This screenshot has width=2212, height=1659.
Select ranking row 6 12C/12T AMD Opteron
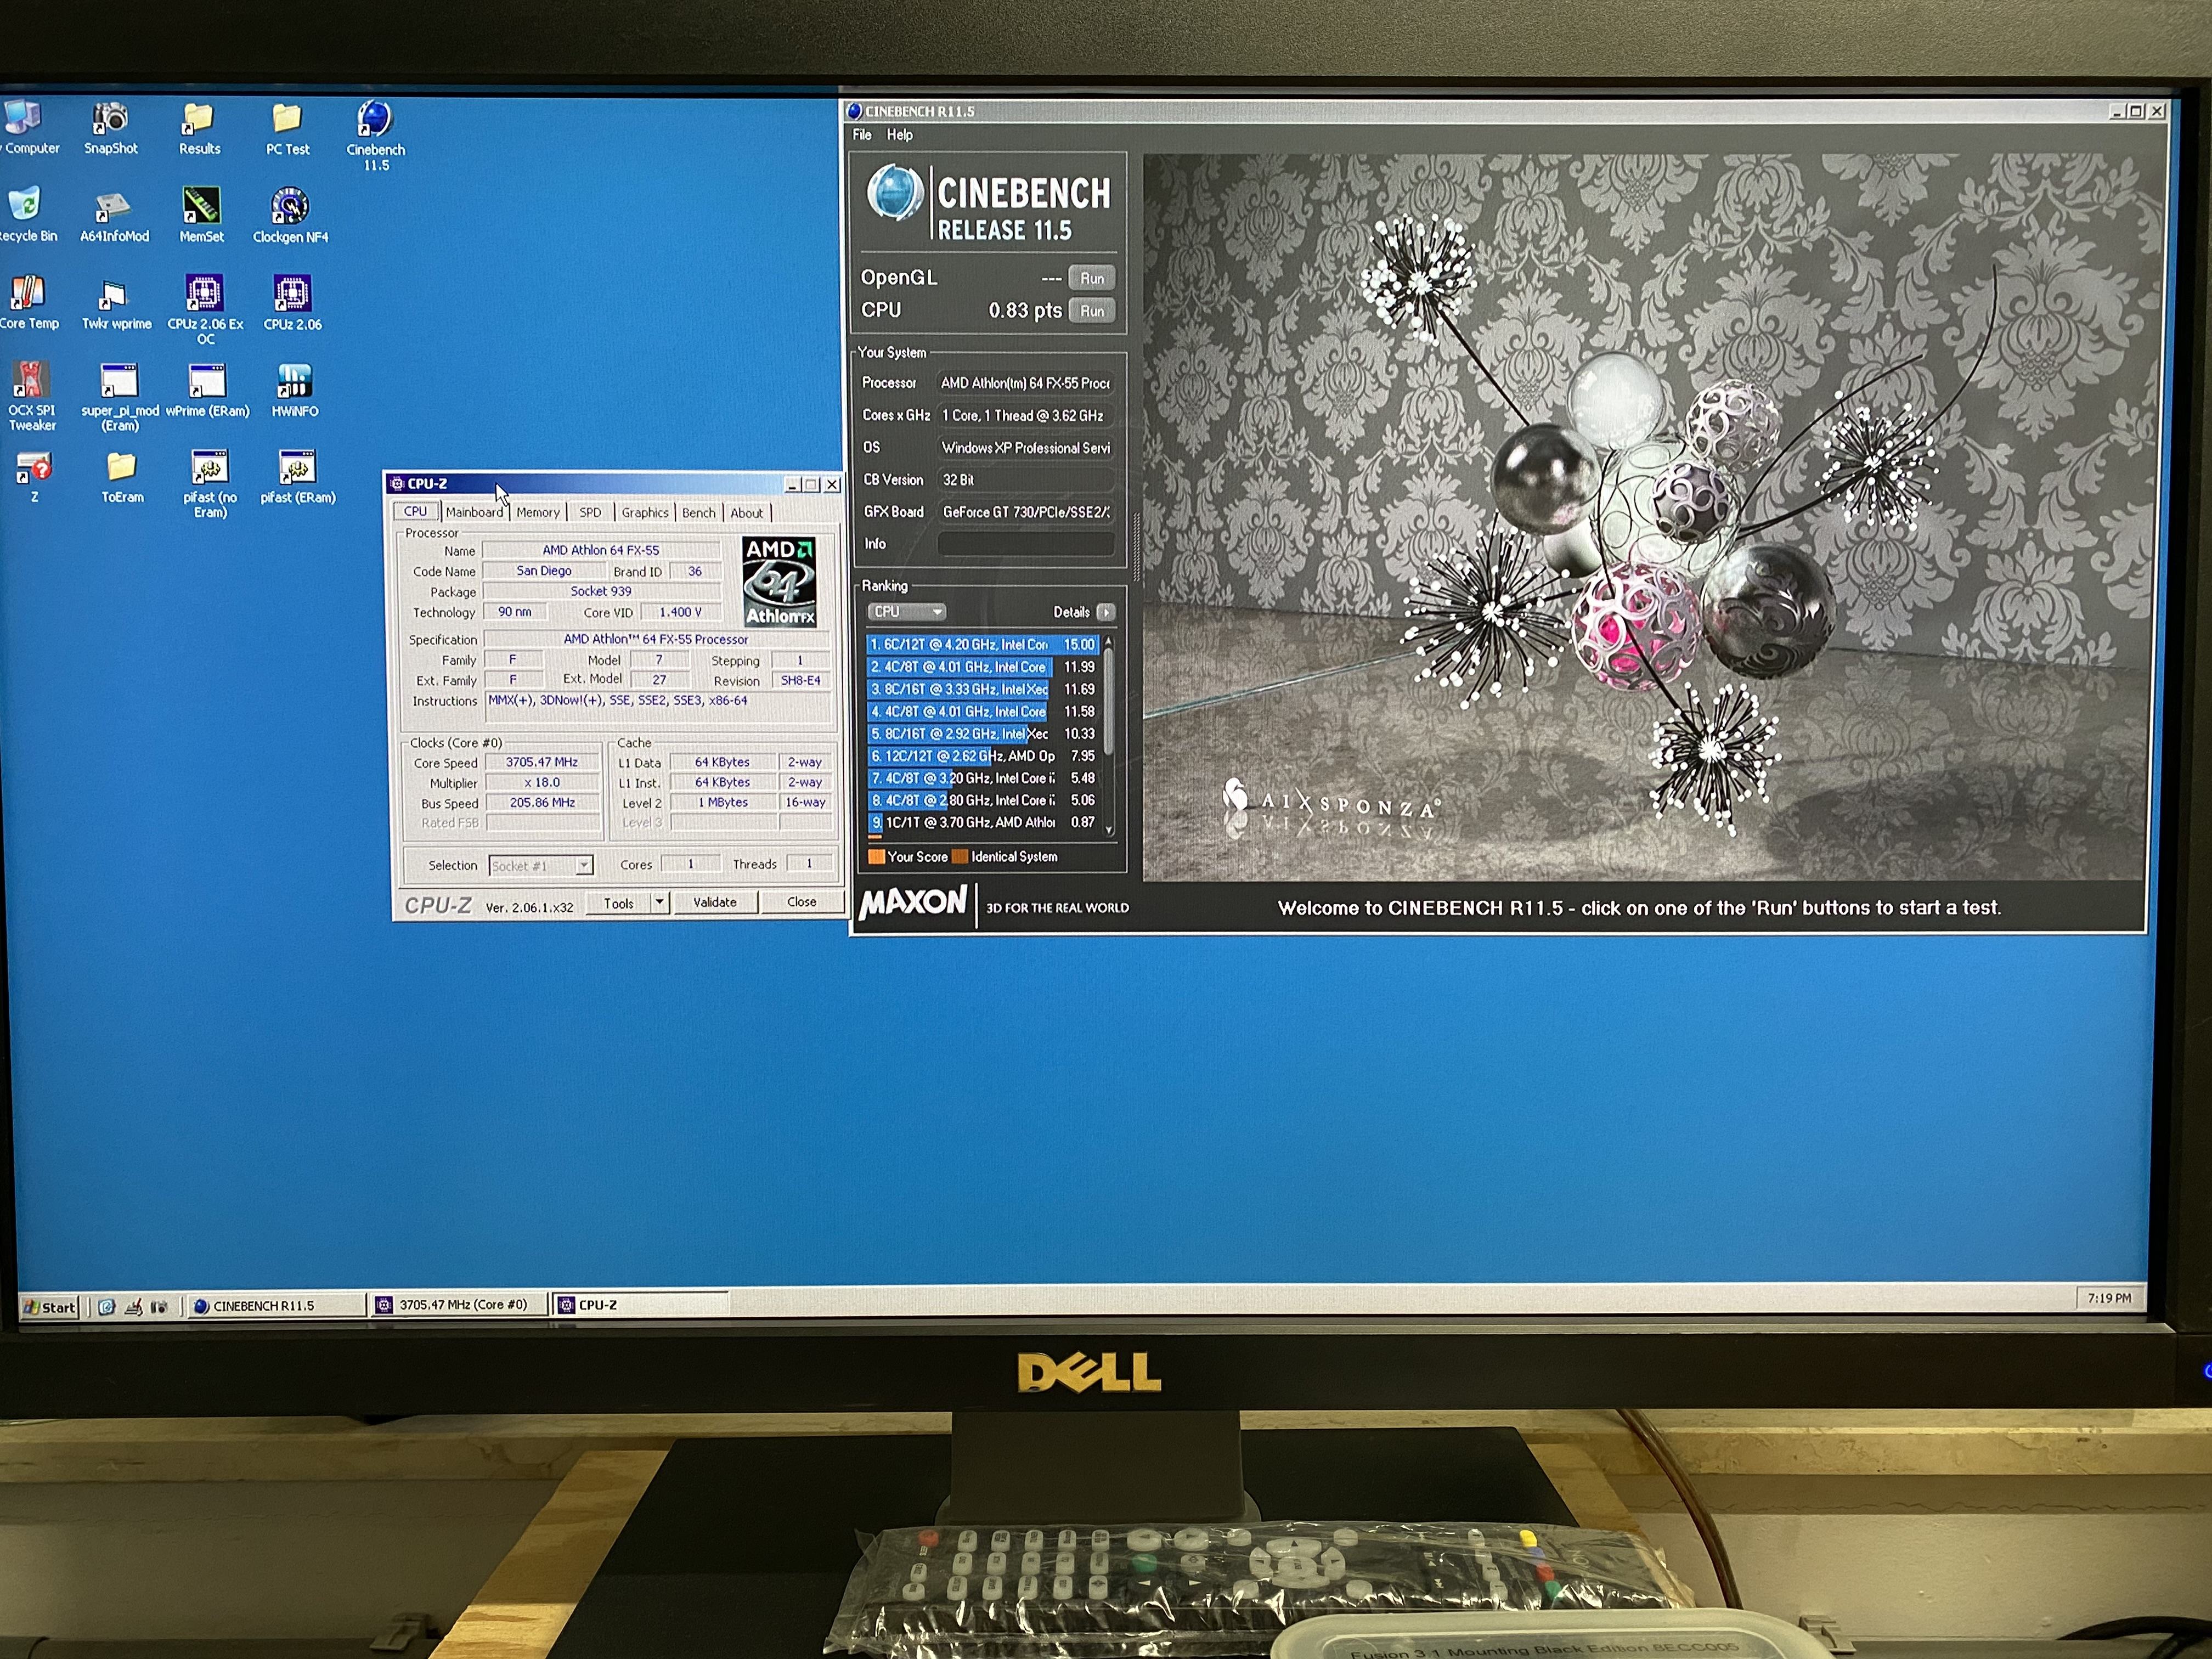tap(983, 756)
